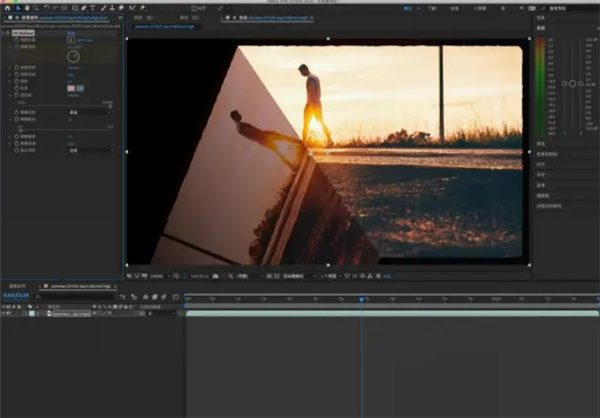Switch to the Render Queue tab

pos(17,286)
